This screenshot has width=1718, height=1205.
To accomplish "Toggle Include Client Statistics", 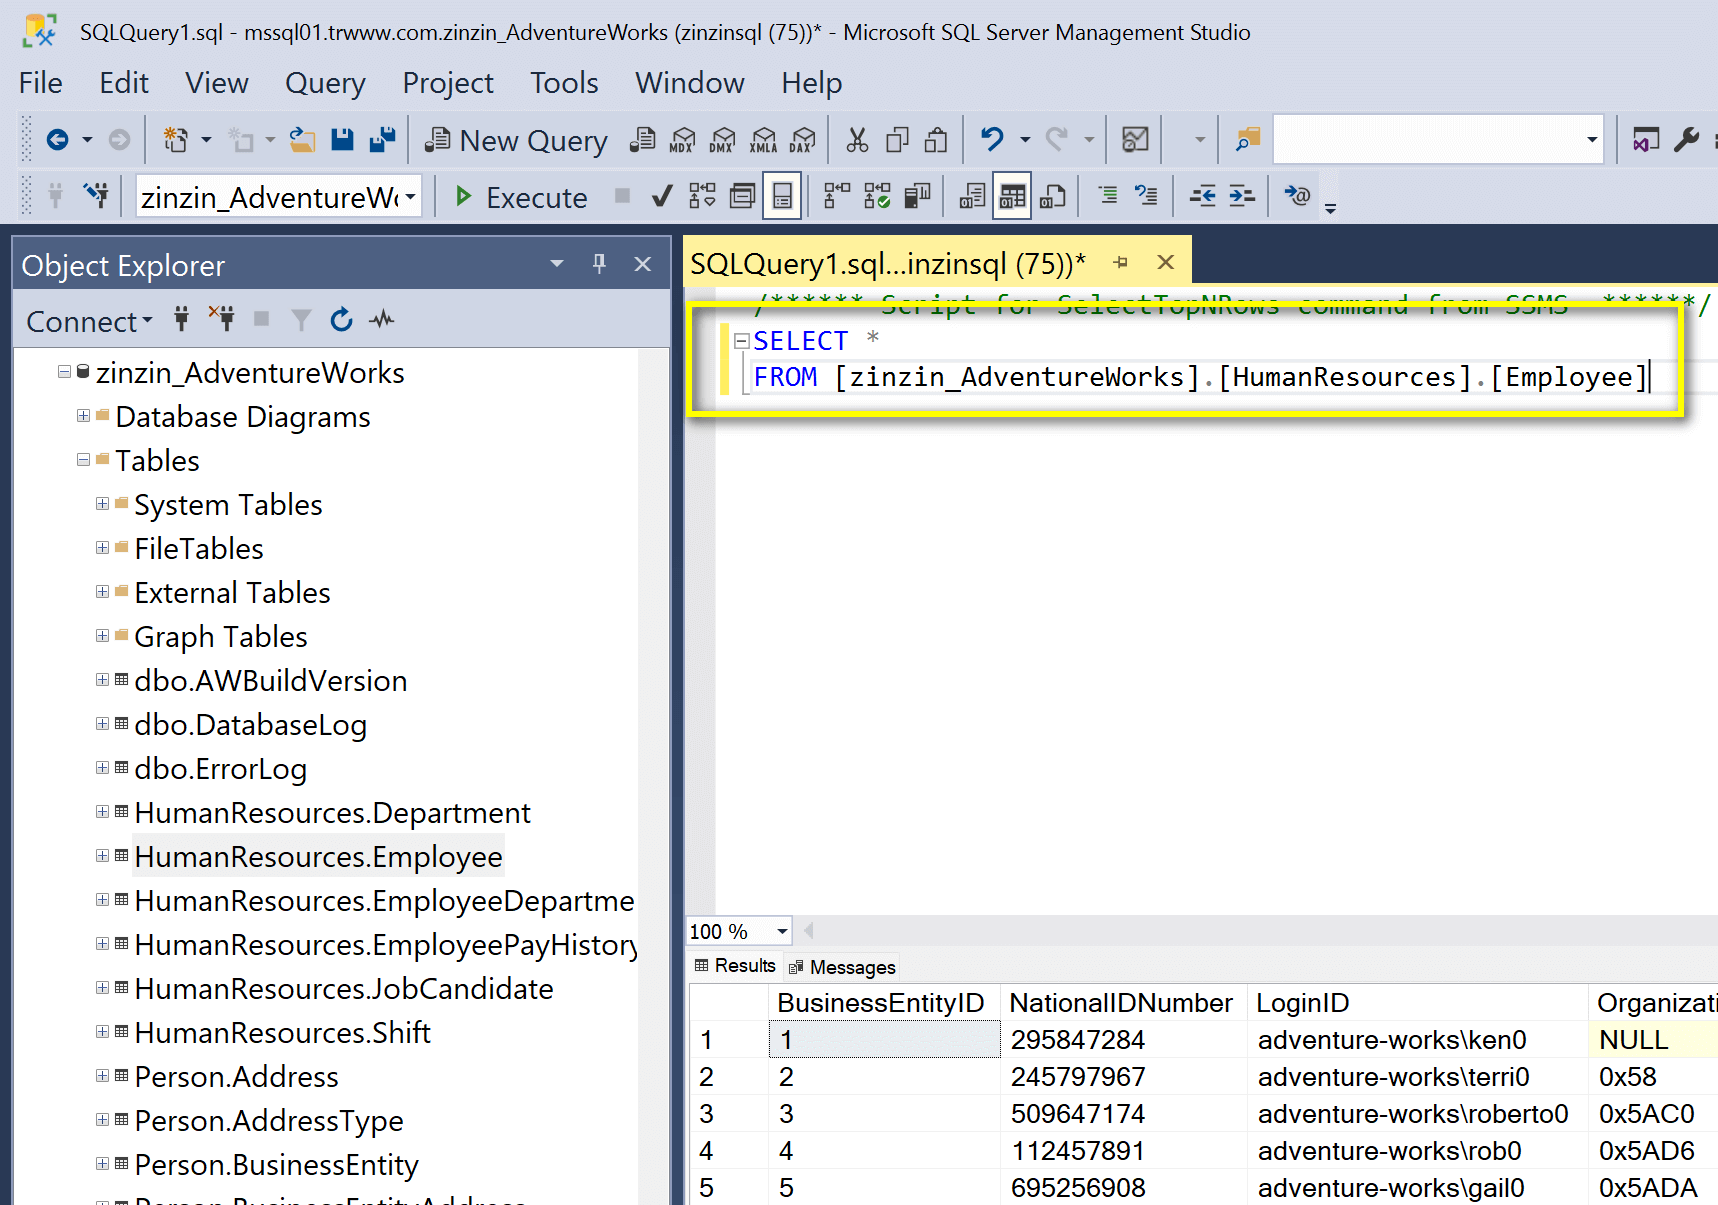I will [x=917, y=196].
